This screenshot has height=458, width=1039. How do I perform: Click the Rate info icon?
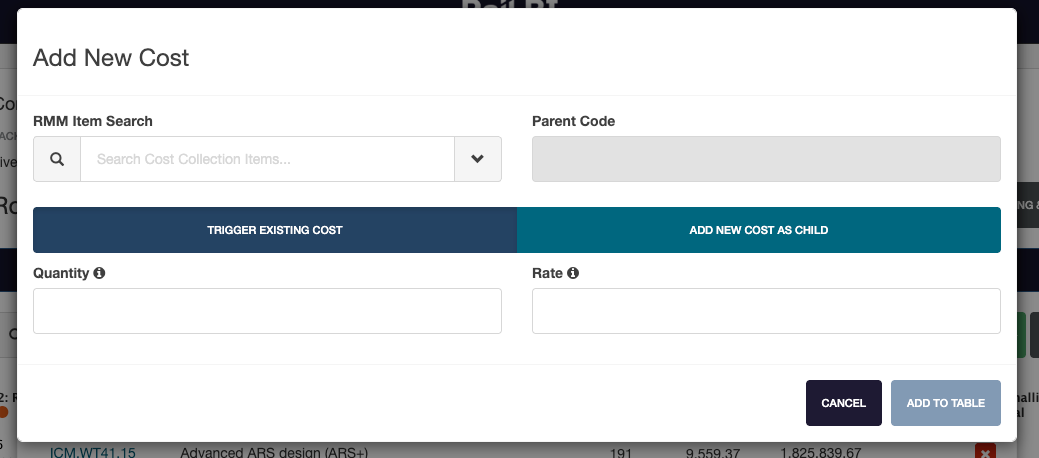pos(573,273)
